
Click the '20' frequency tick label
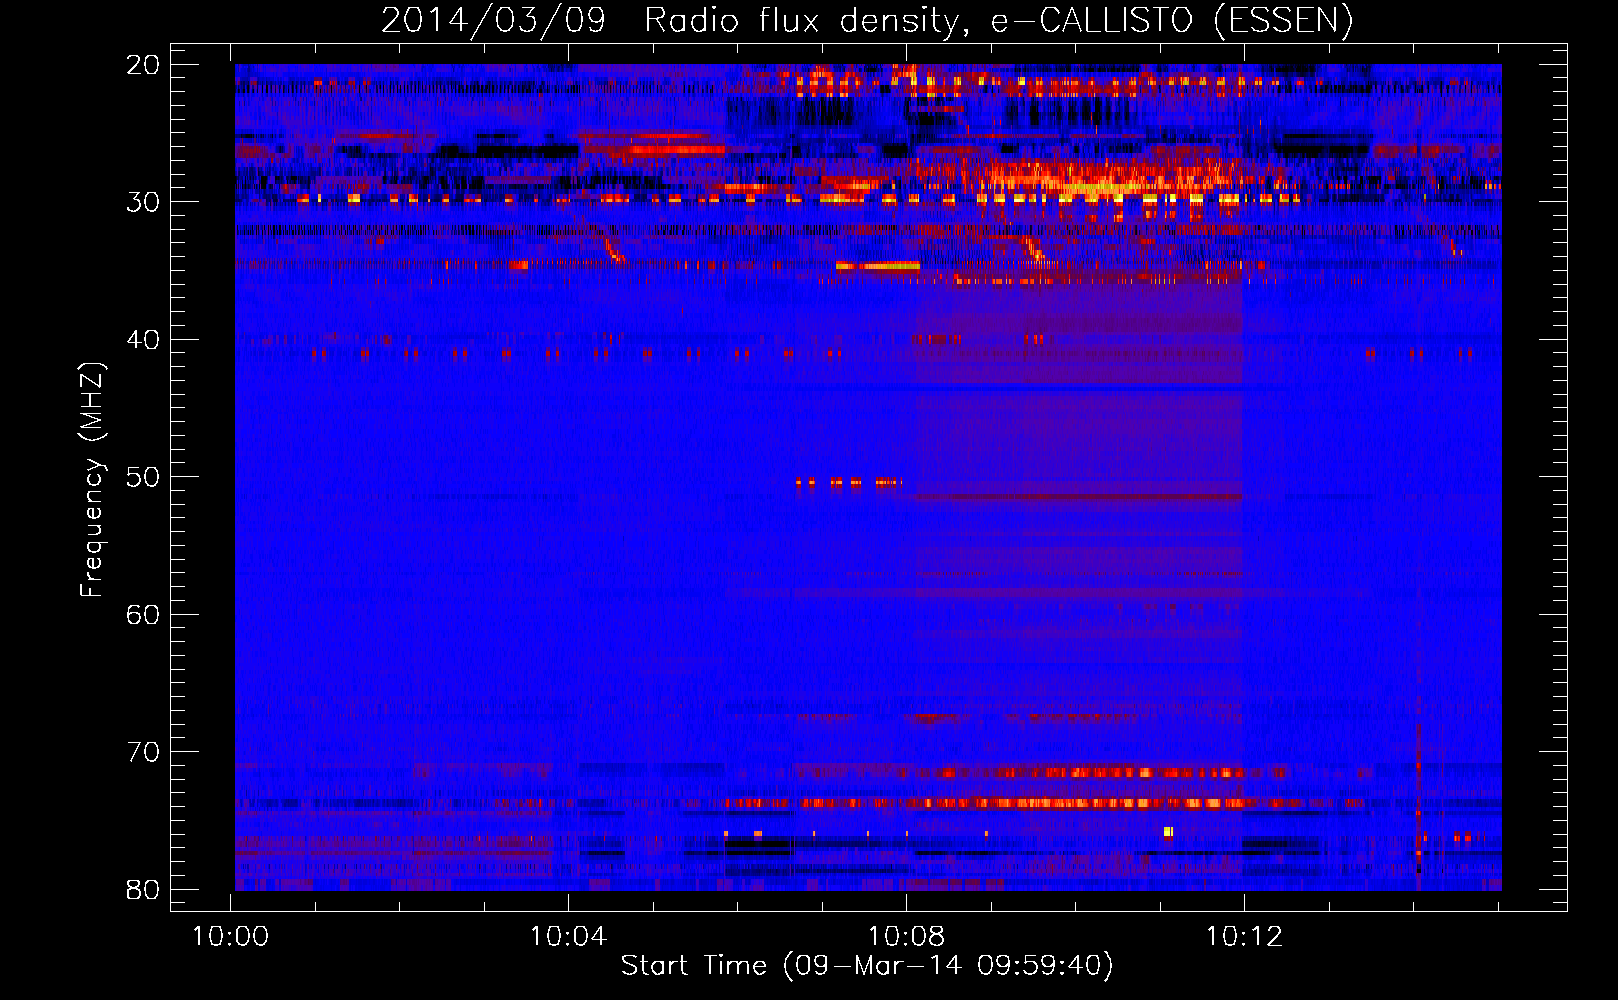[x=143, y=65]
